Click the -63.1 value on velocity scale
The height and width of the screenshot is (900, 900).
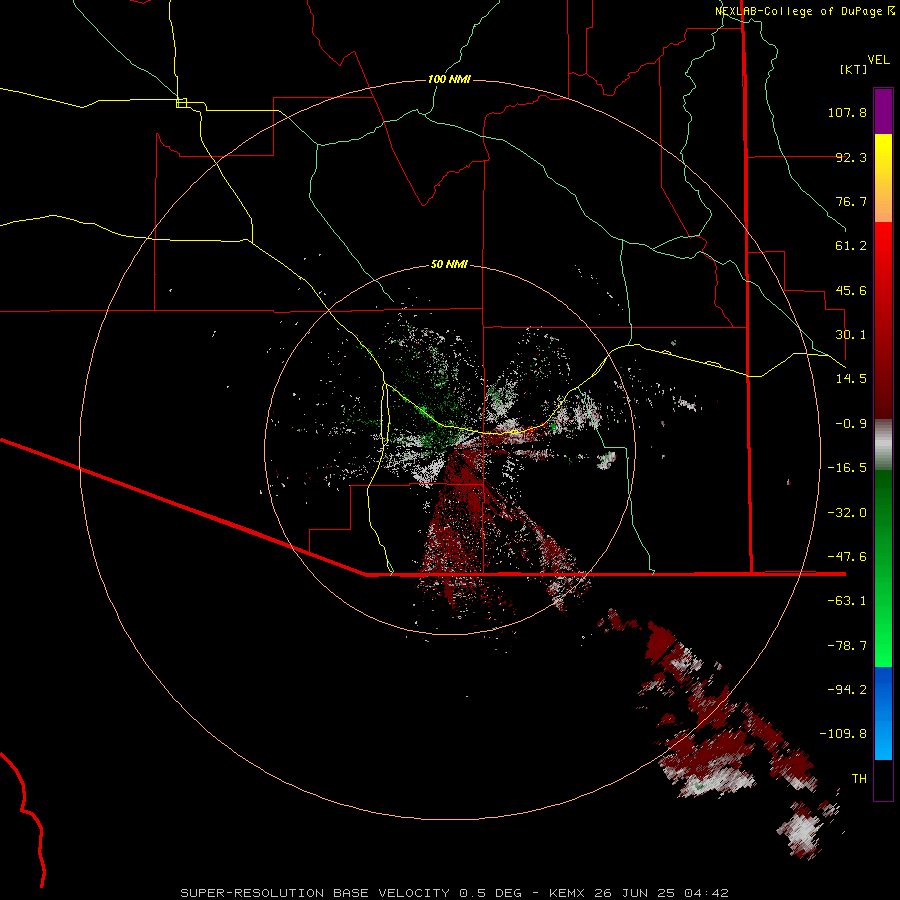[847, 601]
